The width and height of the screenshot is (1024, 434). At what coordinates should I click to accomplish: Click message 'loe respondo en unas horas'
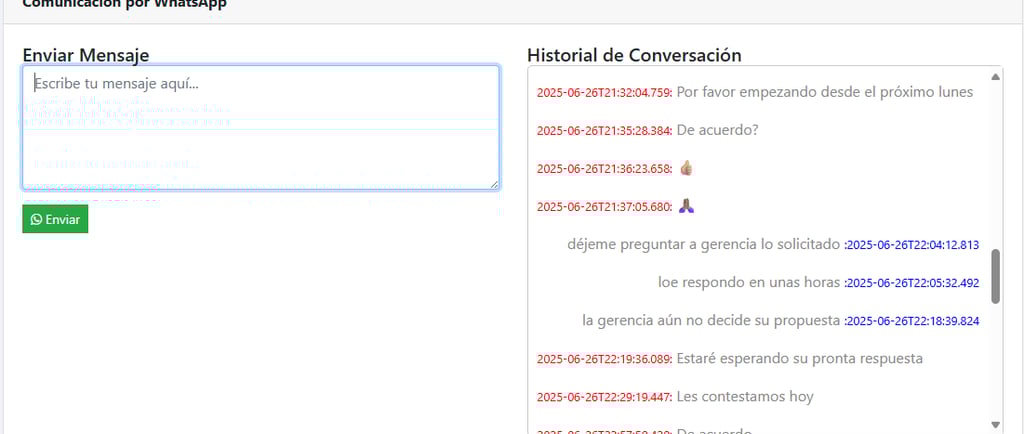749,283
